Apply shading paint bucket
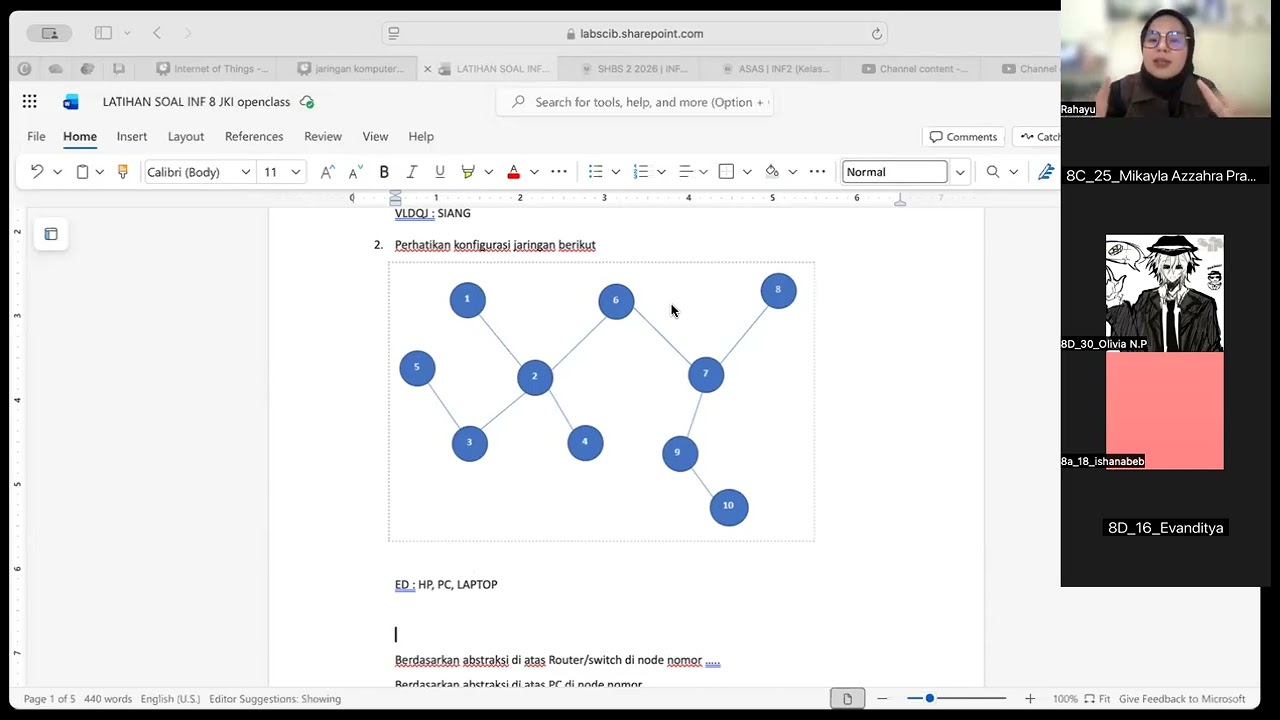The image size is (1280, 720). point(772,172)
